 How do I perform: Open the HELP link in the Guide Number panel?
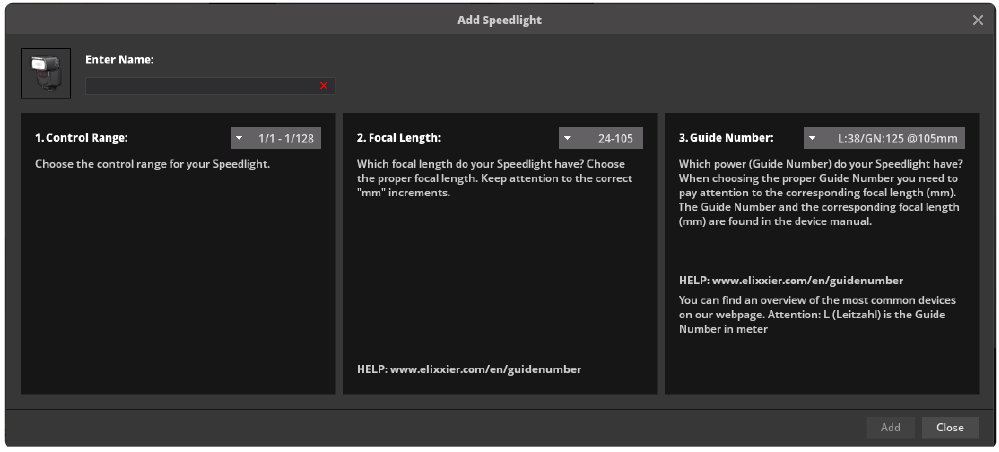coord(791,281)
